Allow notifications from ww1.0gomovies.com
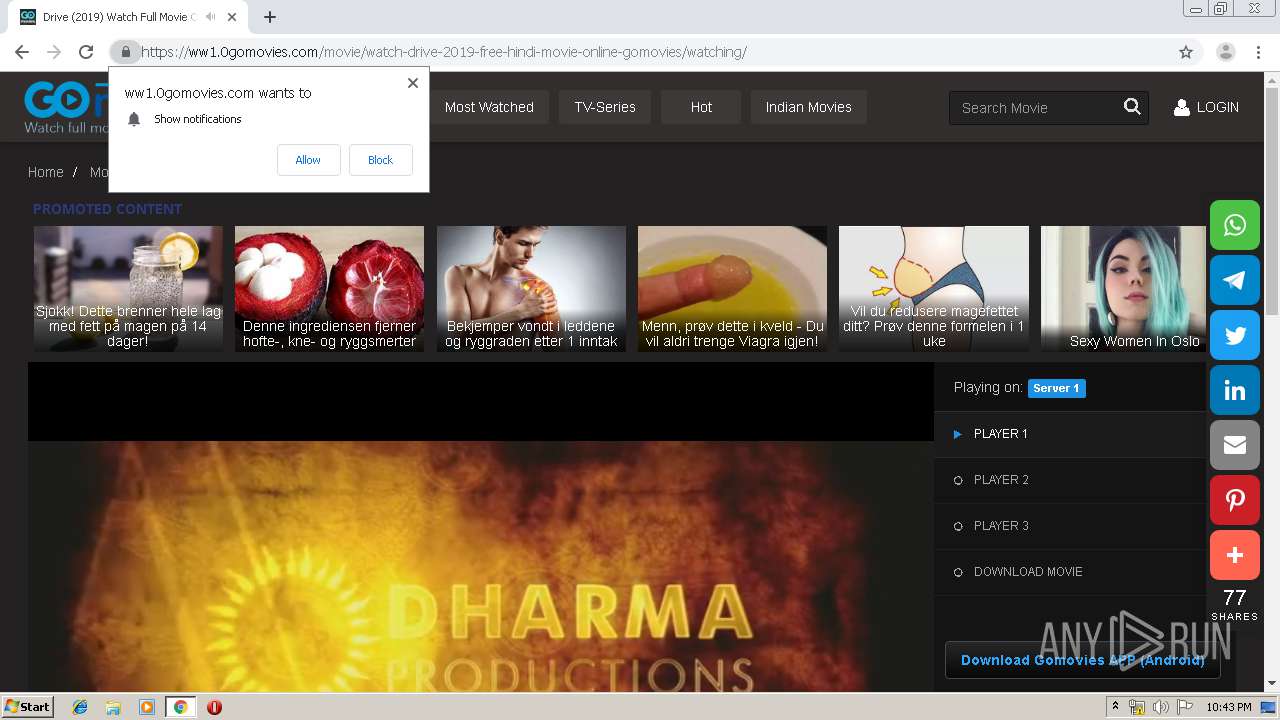The image size is (1280, 720). pyautogui.click(x=308, y=160)
